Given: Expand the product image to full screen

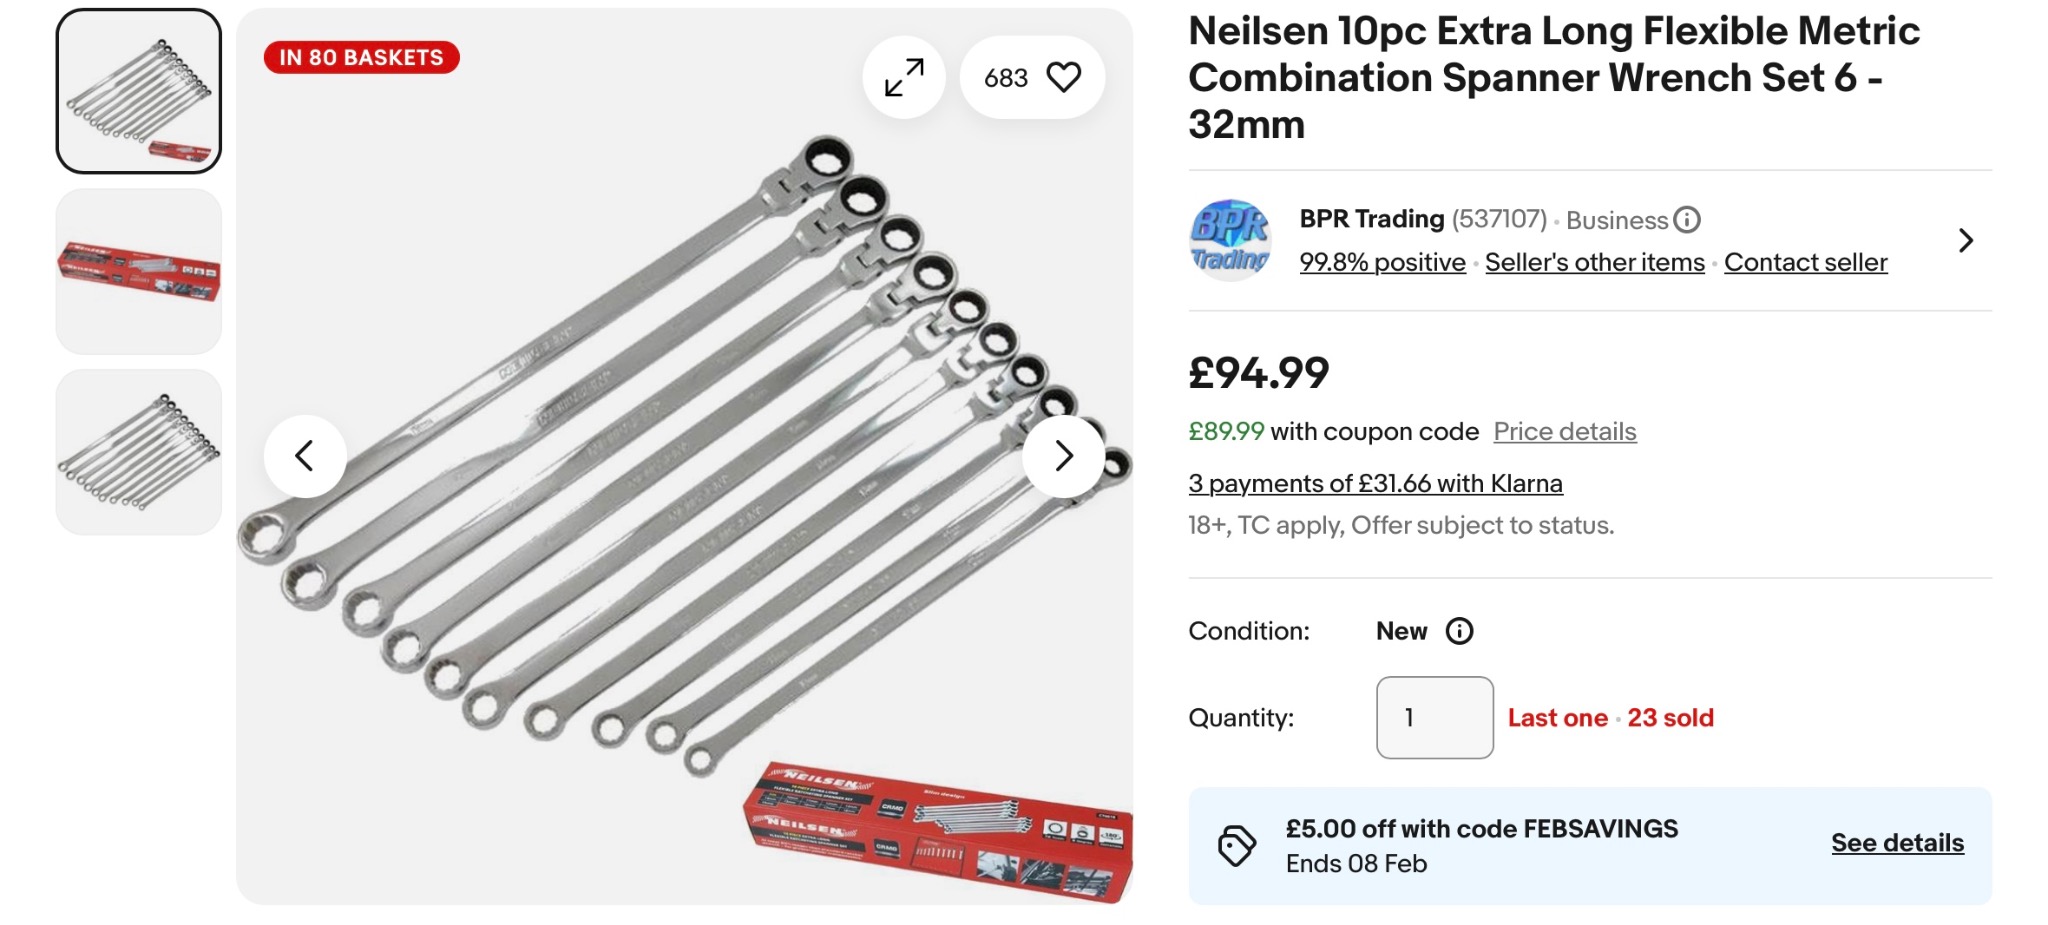Looking at the screenshot, I should 904,78.
